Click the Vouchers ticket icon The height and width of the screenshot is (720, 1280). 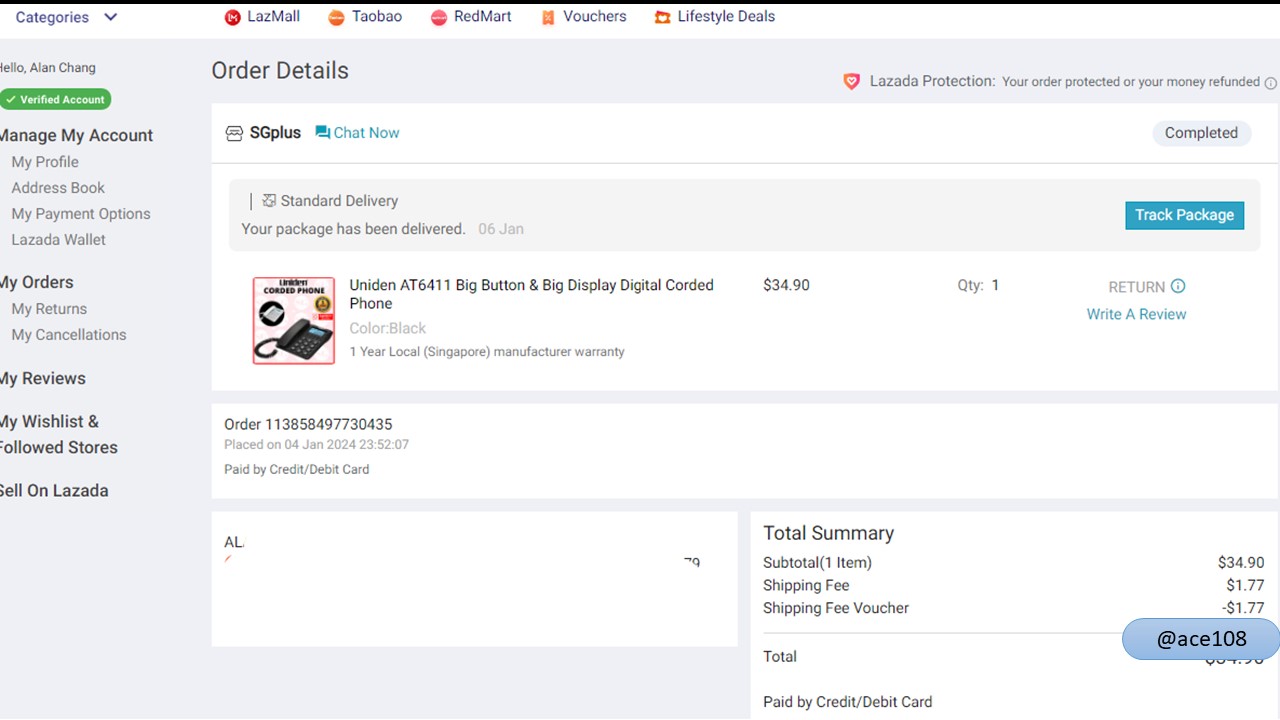point(548,17)
